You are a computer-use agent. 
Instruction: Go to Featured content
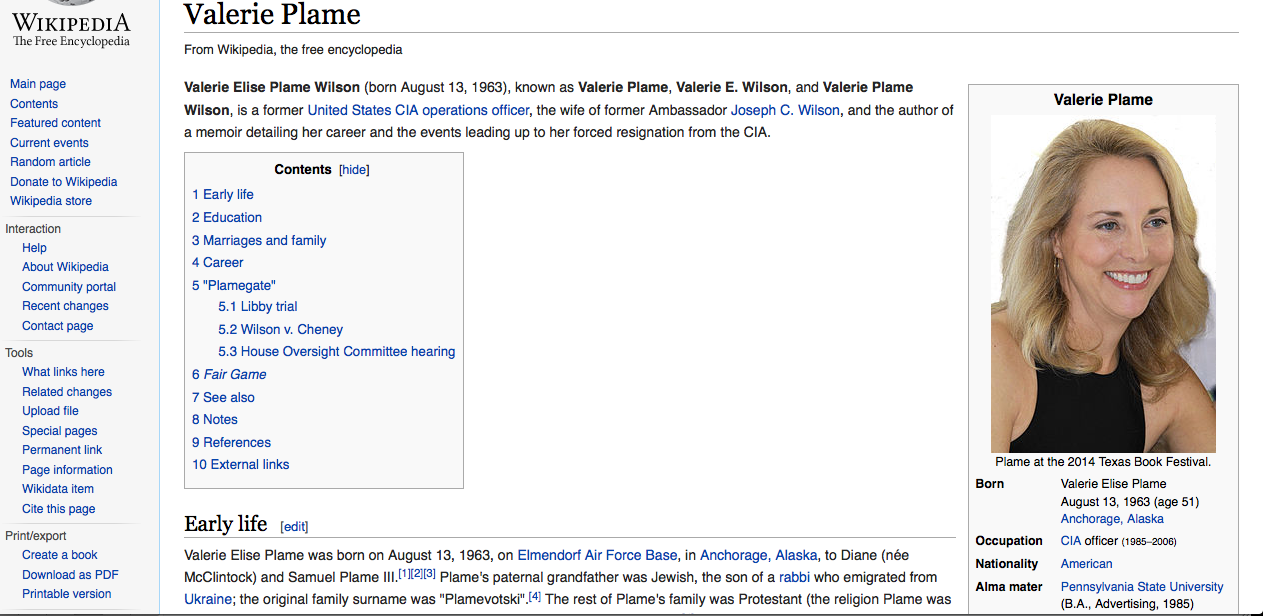[56, 123]
